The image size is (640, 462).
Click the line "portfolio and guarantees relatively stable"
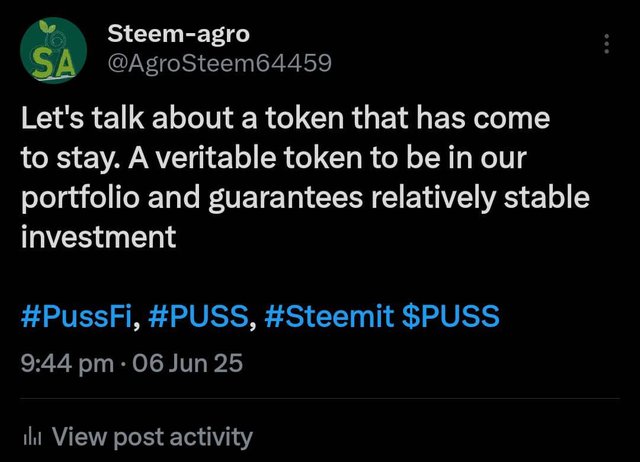[x=305, y=198]
